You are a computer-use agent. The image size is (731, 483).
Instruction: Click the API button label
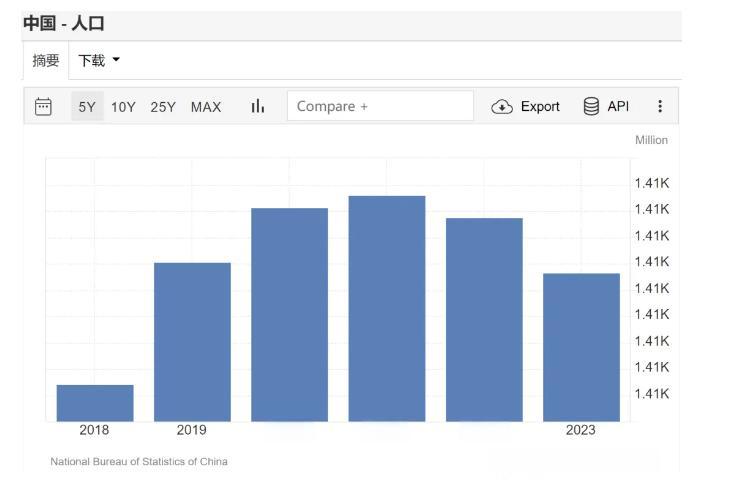[x=618, y=107]
